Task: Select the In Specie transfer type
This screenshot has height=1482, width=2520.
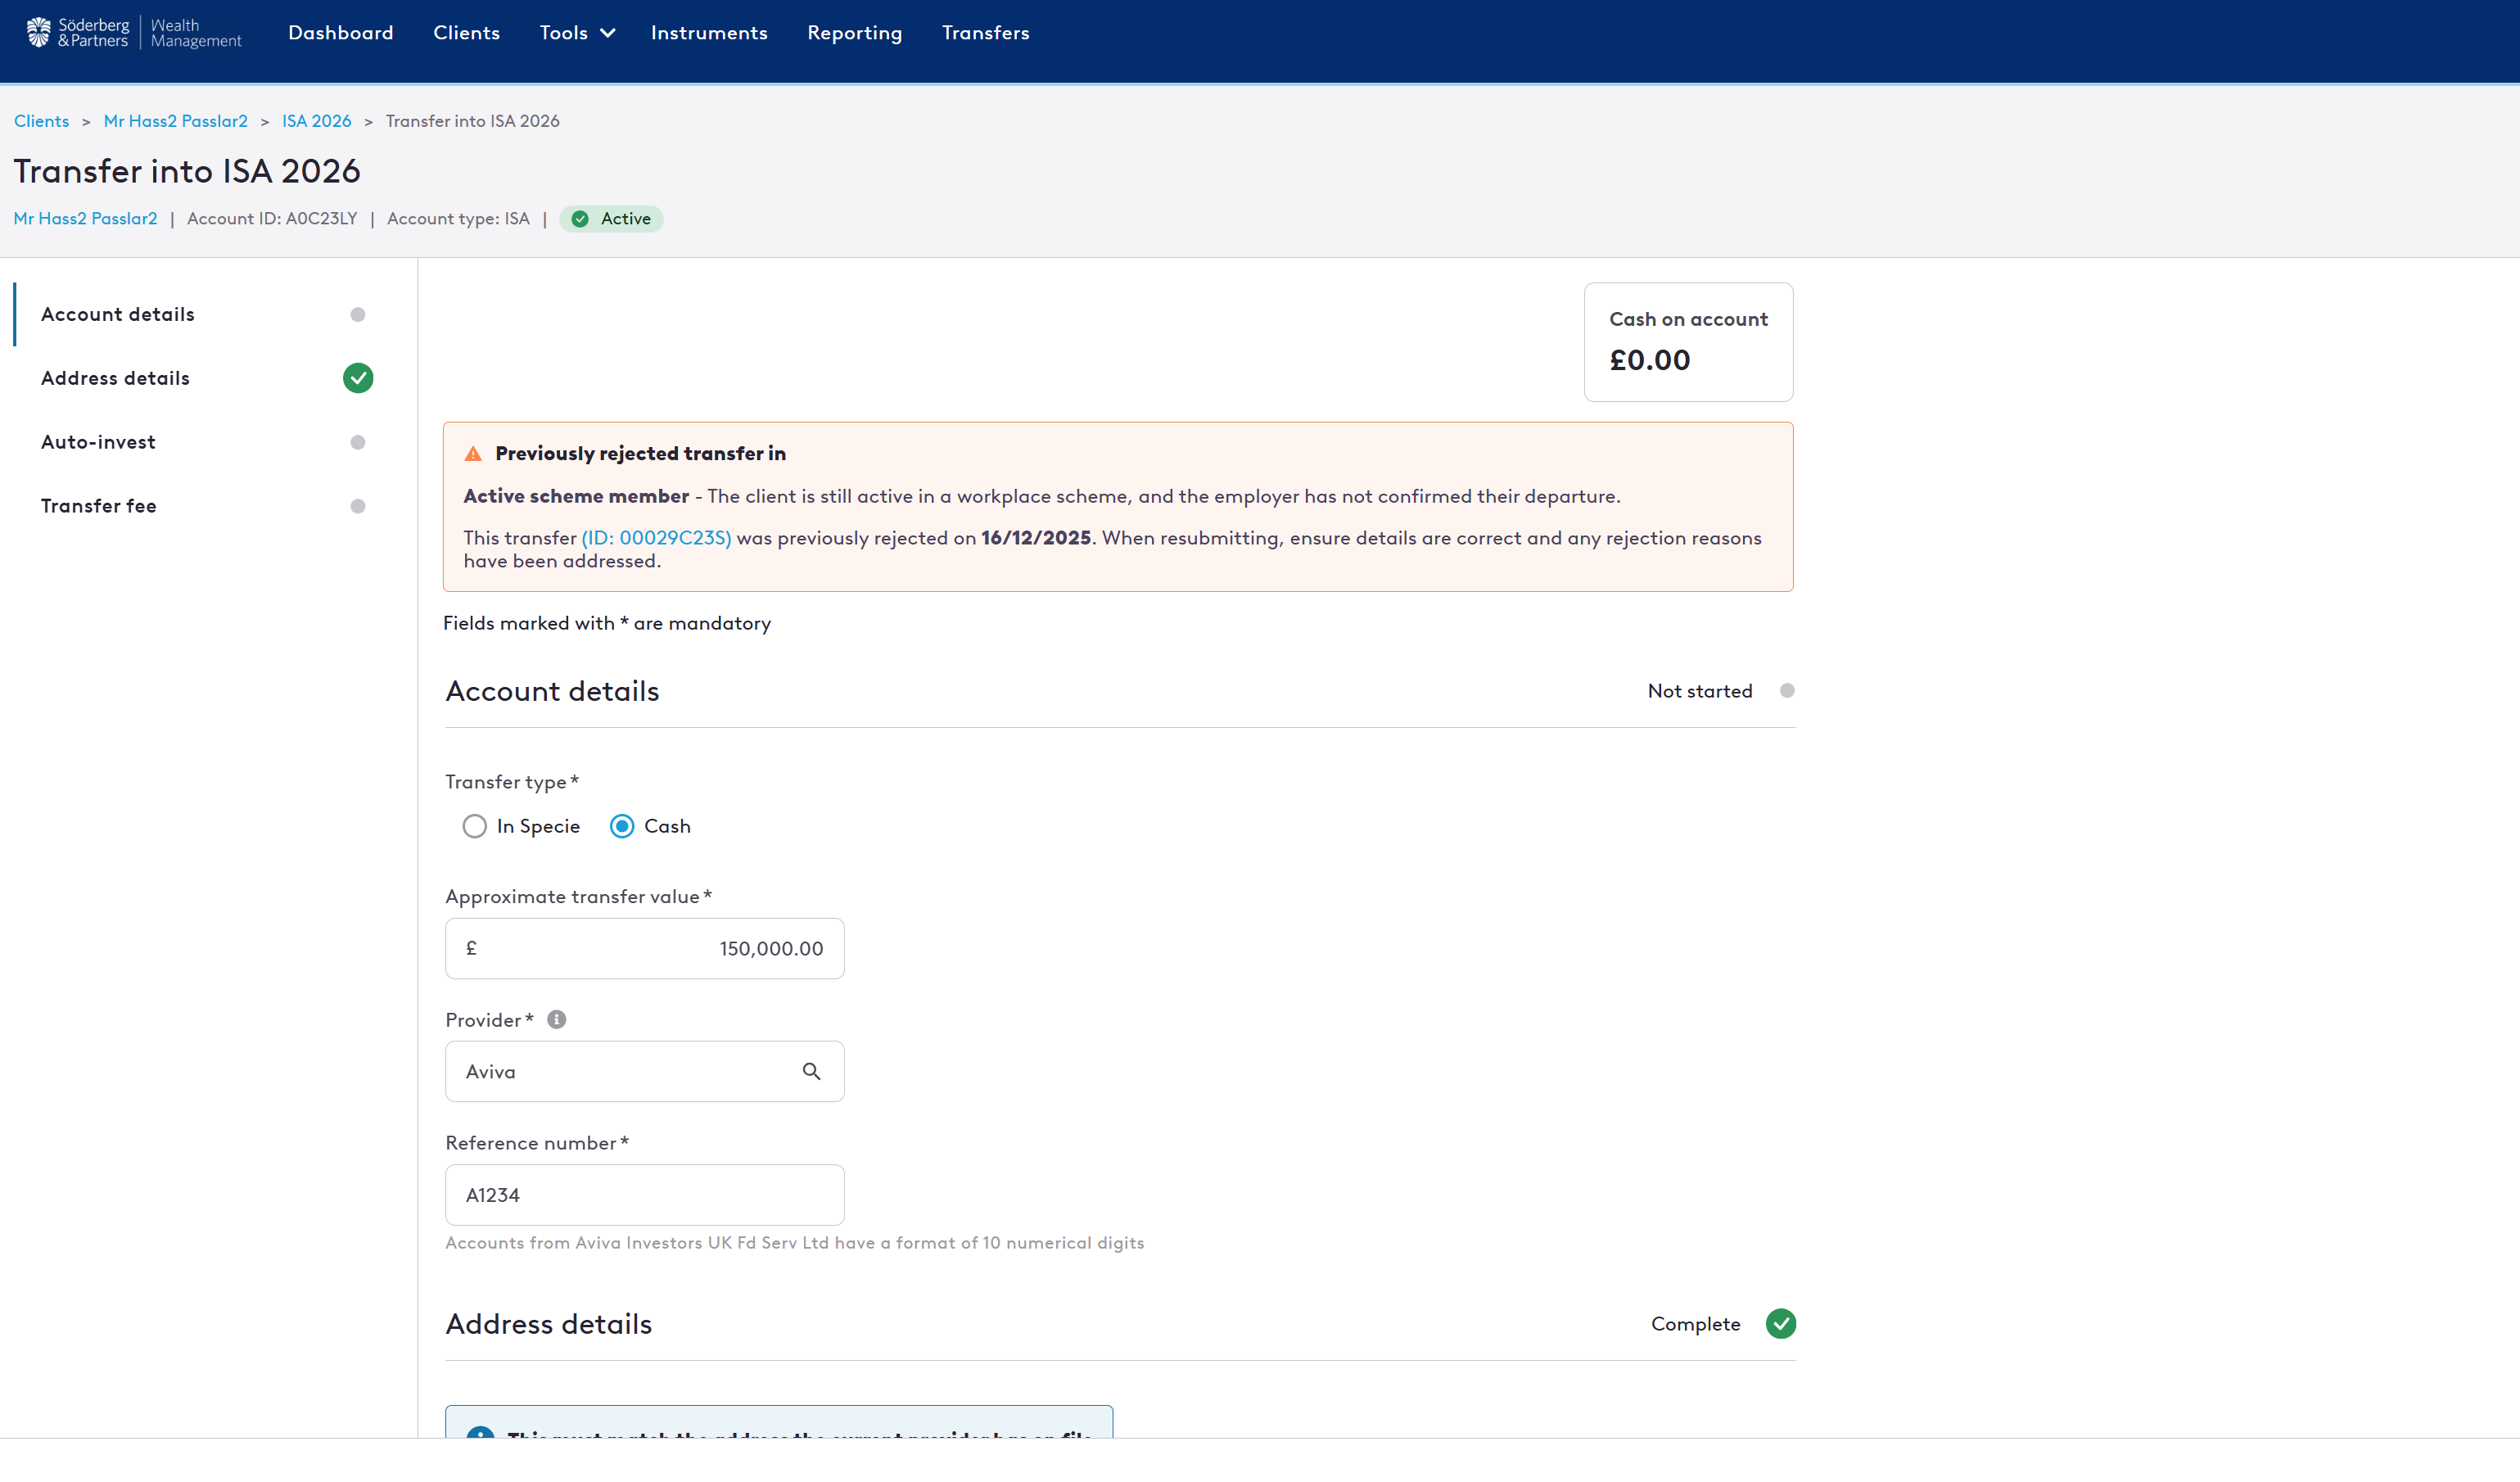Action: click(x=475, y=826)
